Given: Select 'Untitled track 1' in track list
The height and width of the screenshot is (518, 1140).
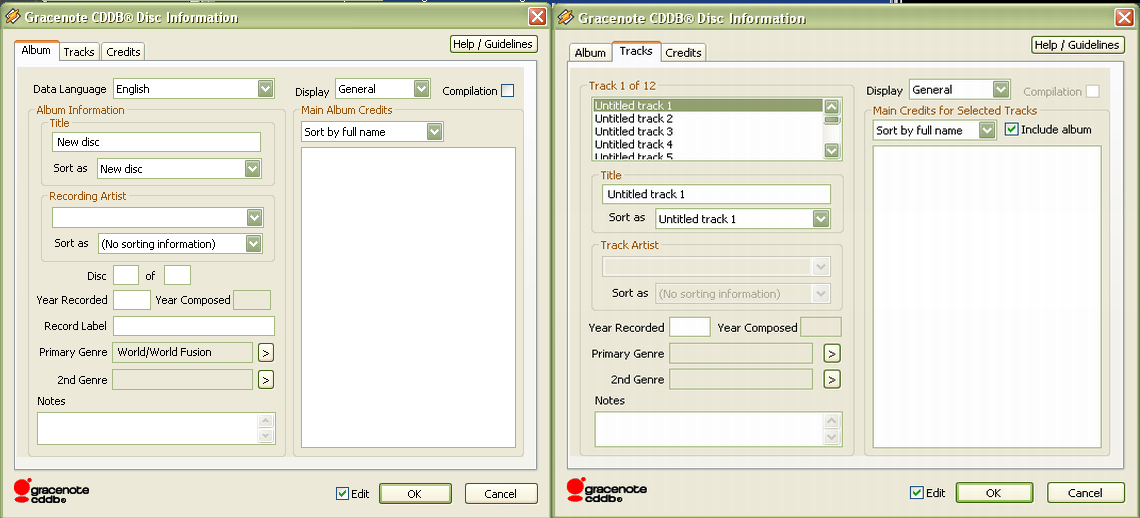Looking at the screenshot, I should click(707, 105).
